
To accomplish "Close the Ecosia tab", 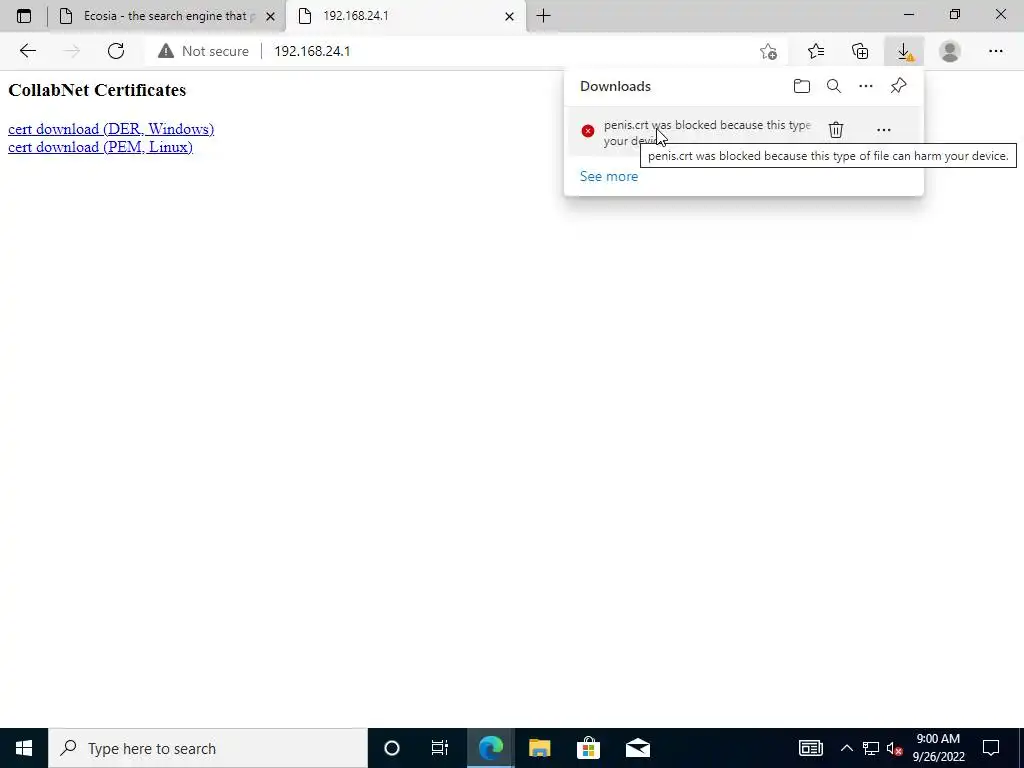I will point(270,16).
